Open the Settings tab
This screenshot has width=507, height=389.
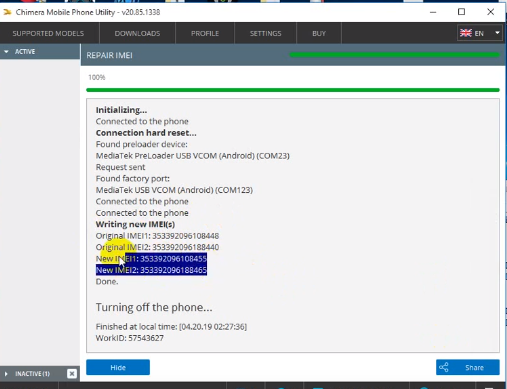click(x=265, y=33)
